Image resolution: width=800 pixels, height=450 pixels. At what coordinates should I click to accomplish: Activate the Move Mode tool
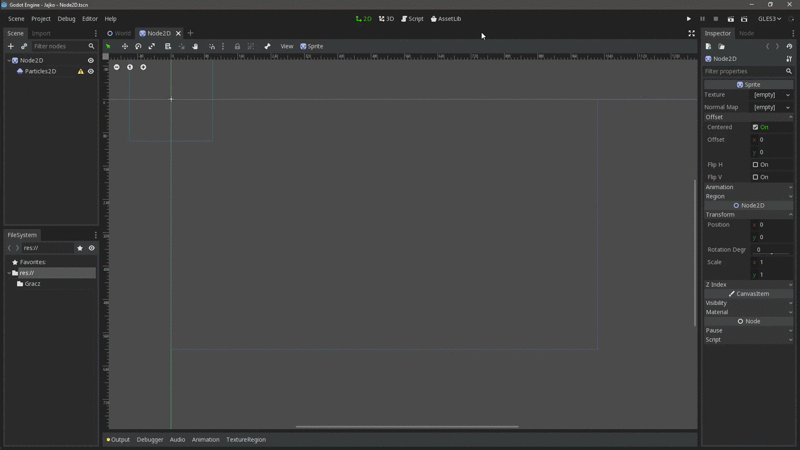tap(124, 46)
